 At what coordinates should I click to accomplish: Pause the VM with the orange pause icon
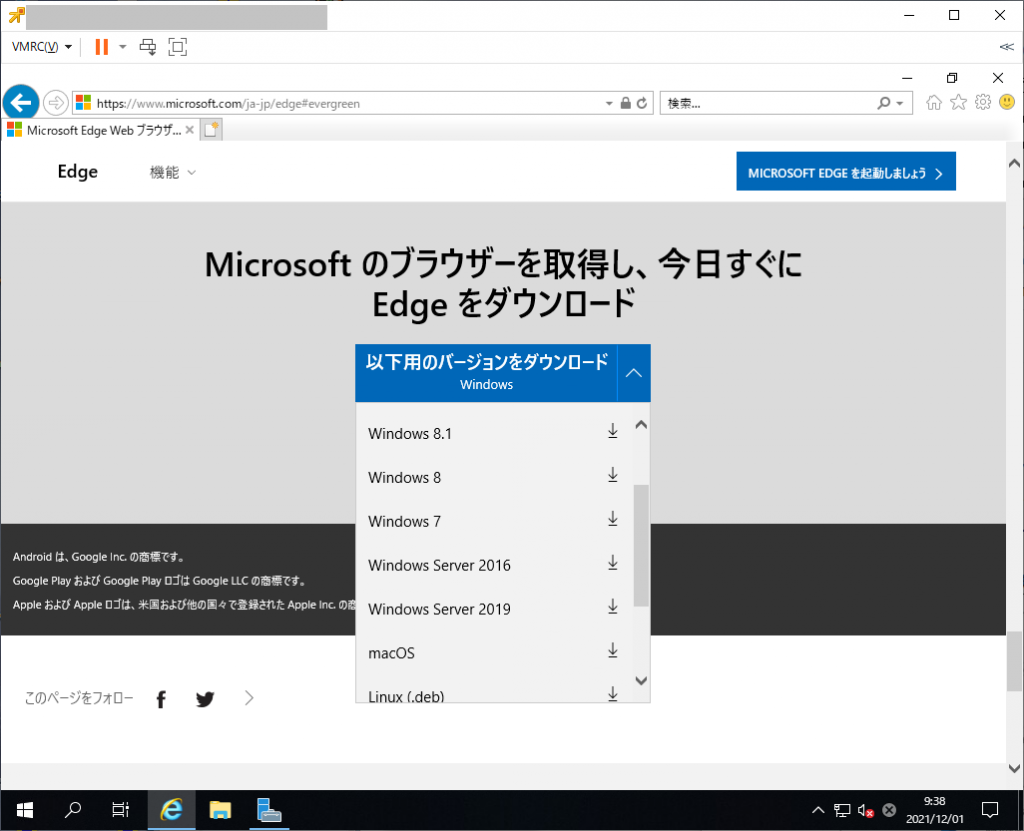tap(101, 47)
